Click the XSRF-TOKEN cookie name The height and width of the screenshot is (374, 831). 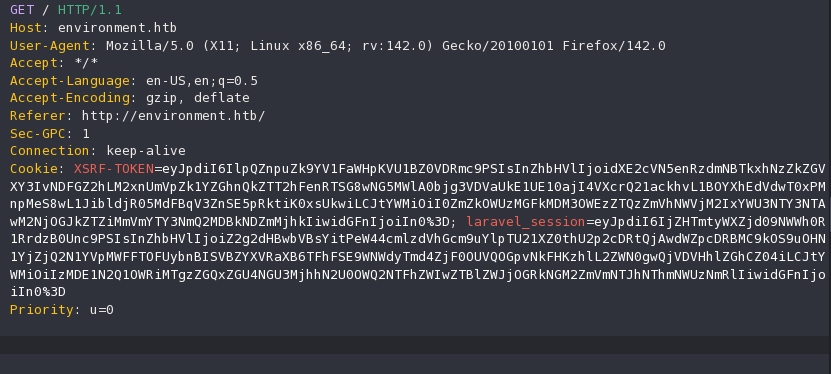click(x=114, y=168)
